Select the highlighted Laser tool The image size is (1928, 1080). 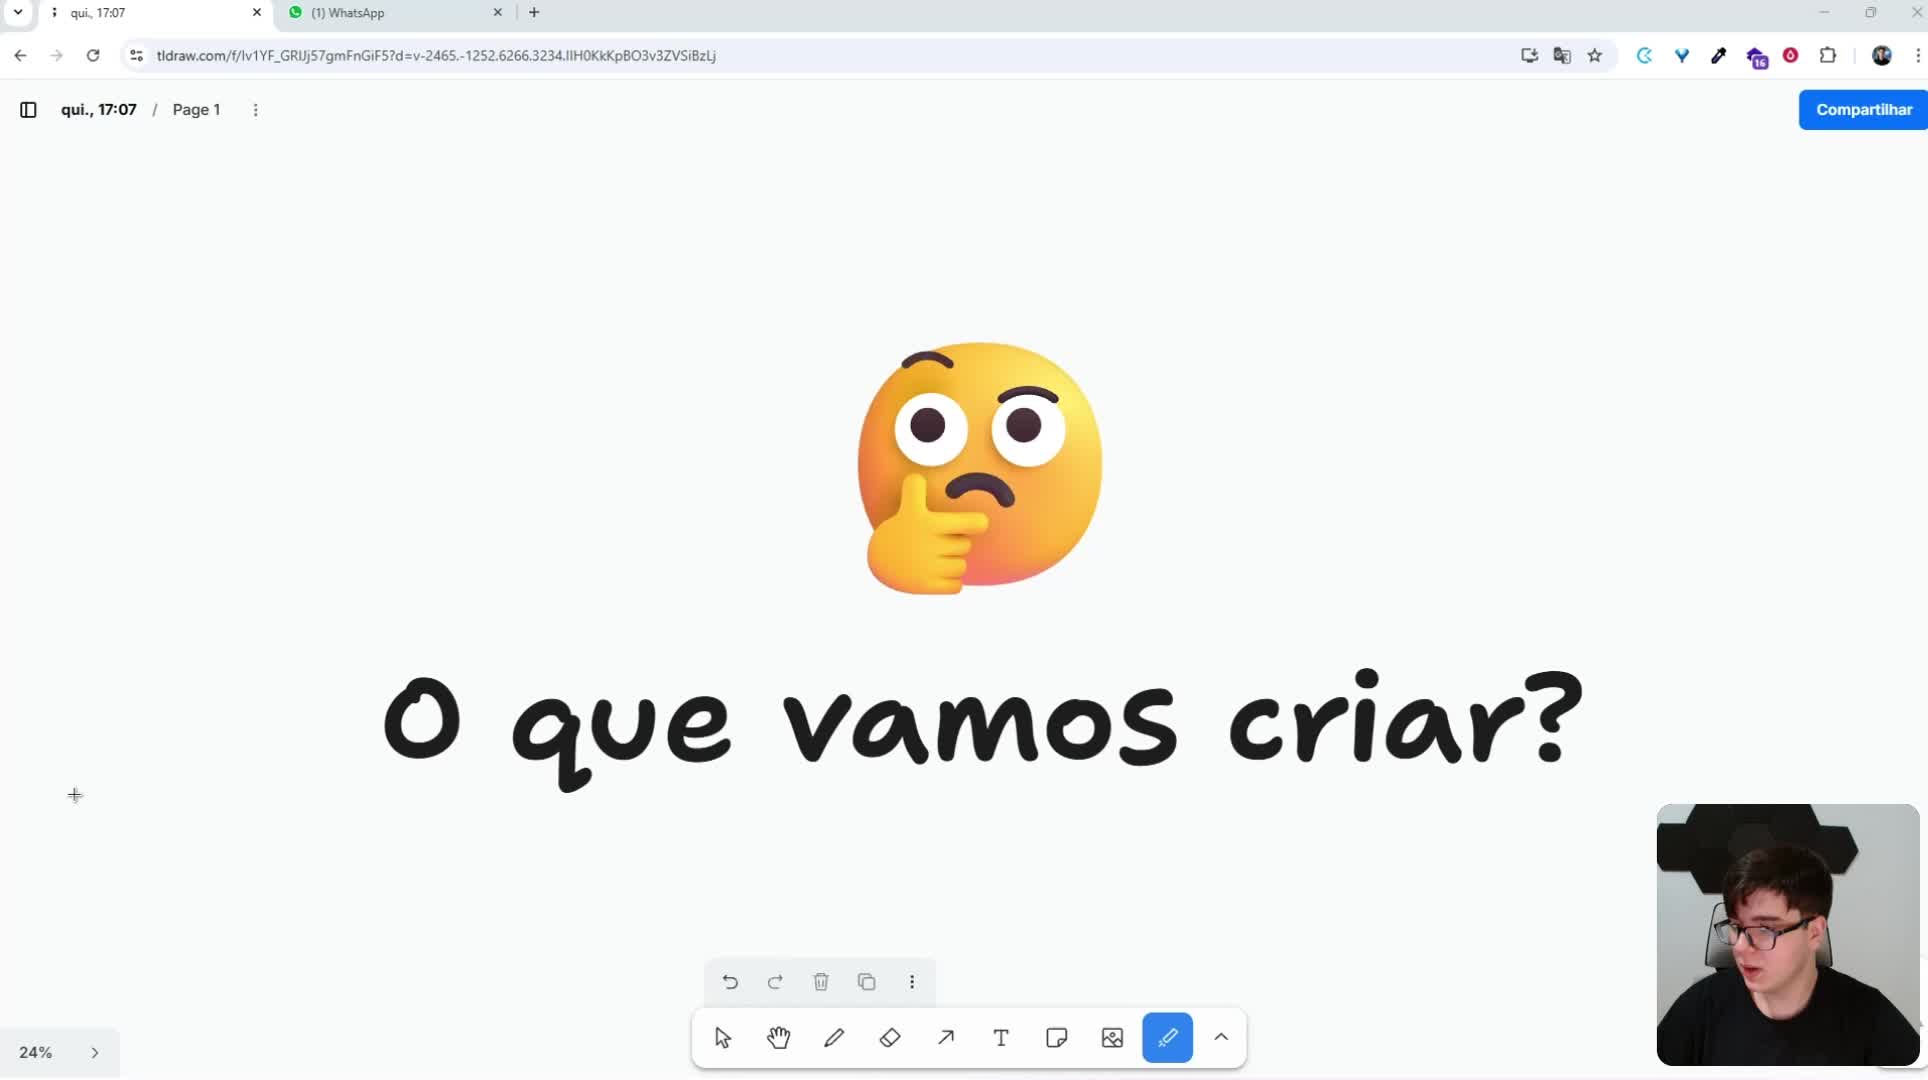click(x=1167, y=1038)
